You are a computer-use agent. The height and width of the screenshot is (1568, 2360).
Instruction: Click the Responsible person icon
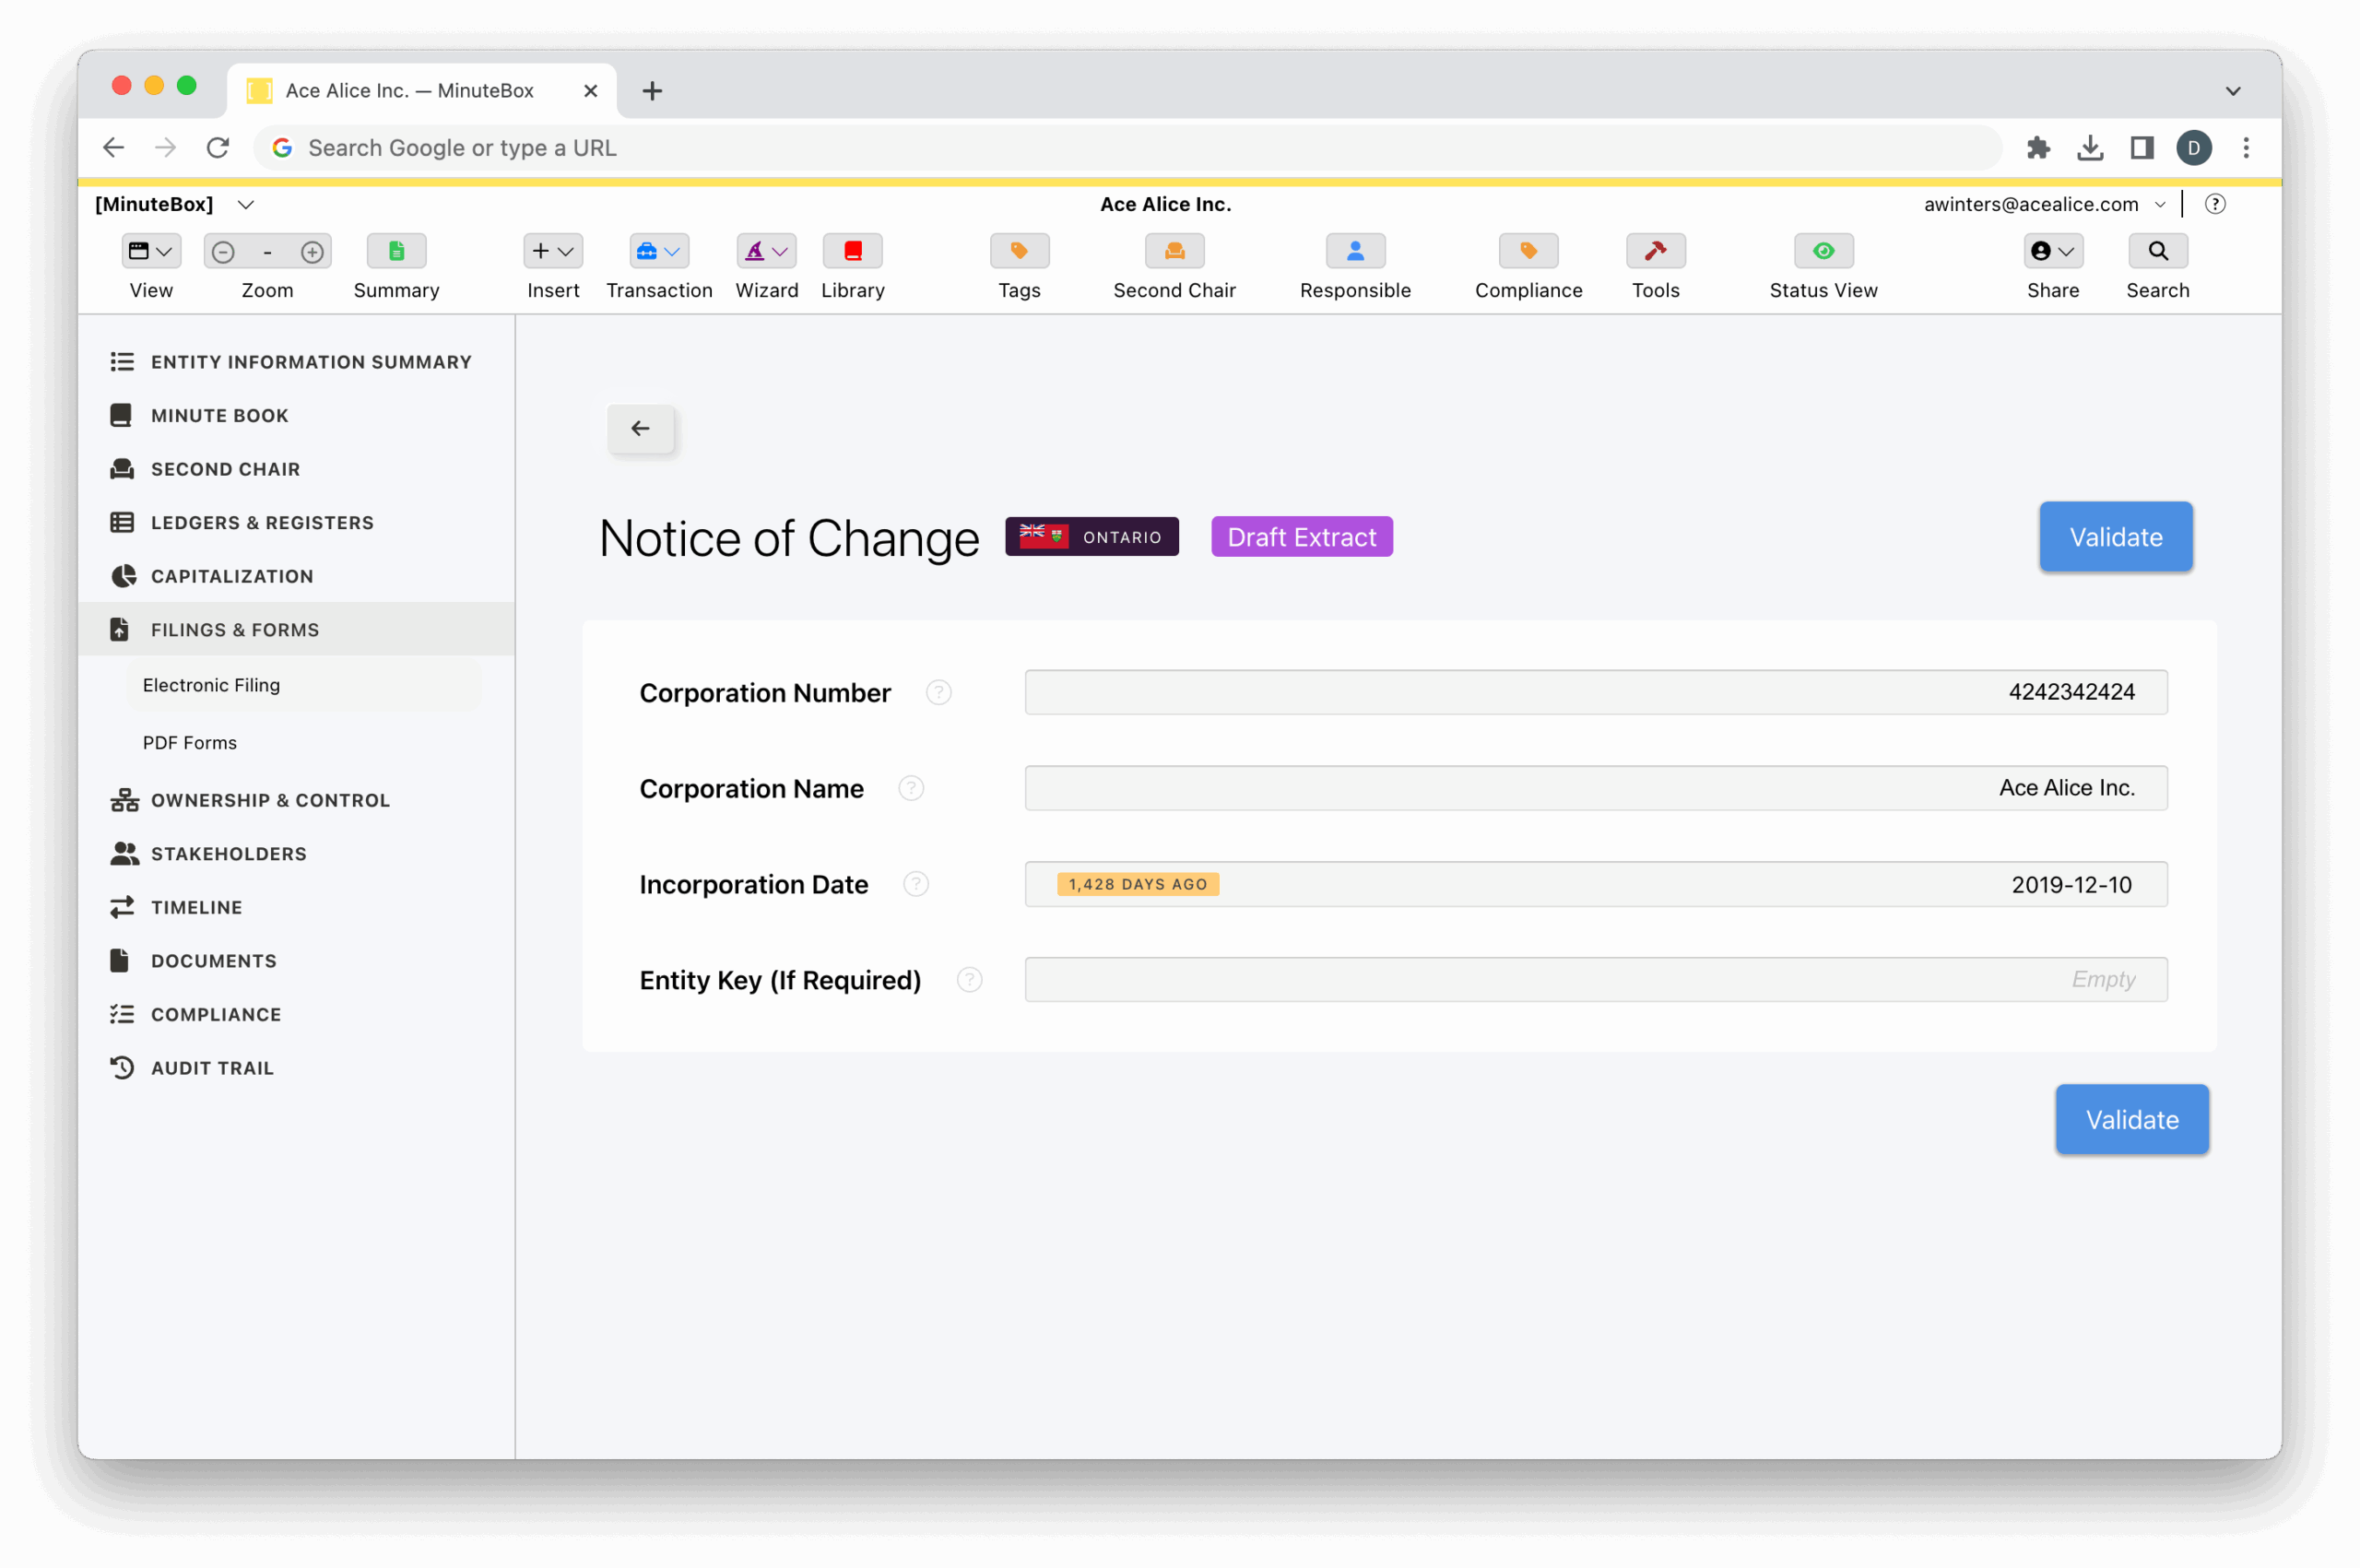1355,251
